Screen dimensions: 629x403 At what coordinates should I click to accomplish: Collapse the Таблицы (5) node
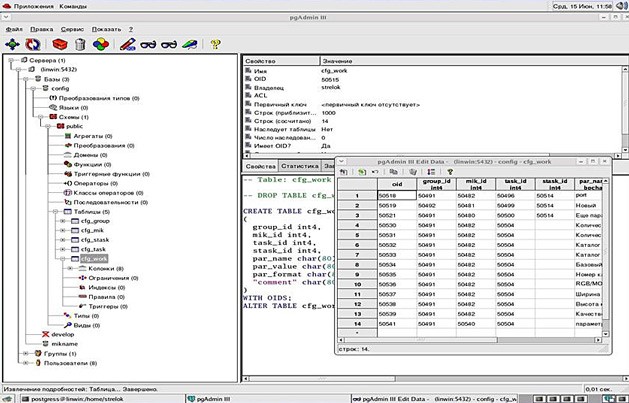click(x=55, y=212)
